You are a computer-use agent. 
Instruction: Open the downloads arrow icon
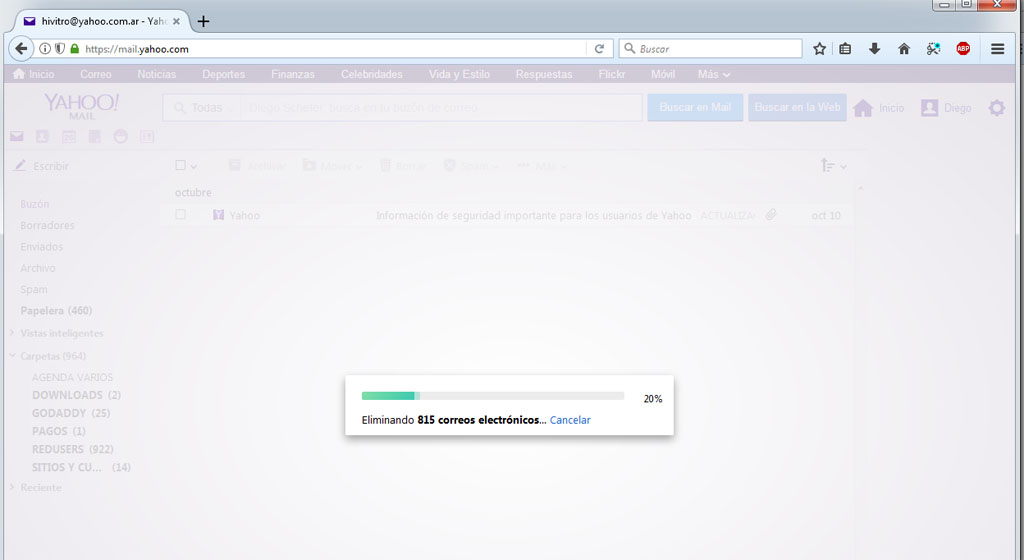click(x=874, y=48)
